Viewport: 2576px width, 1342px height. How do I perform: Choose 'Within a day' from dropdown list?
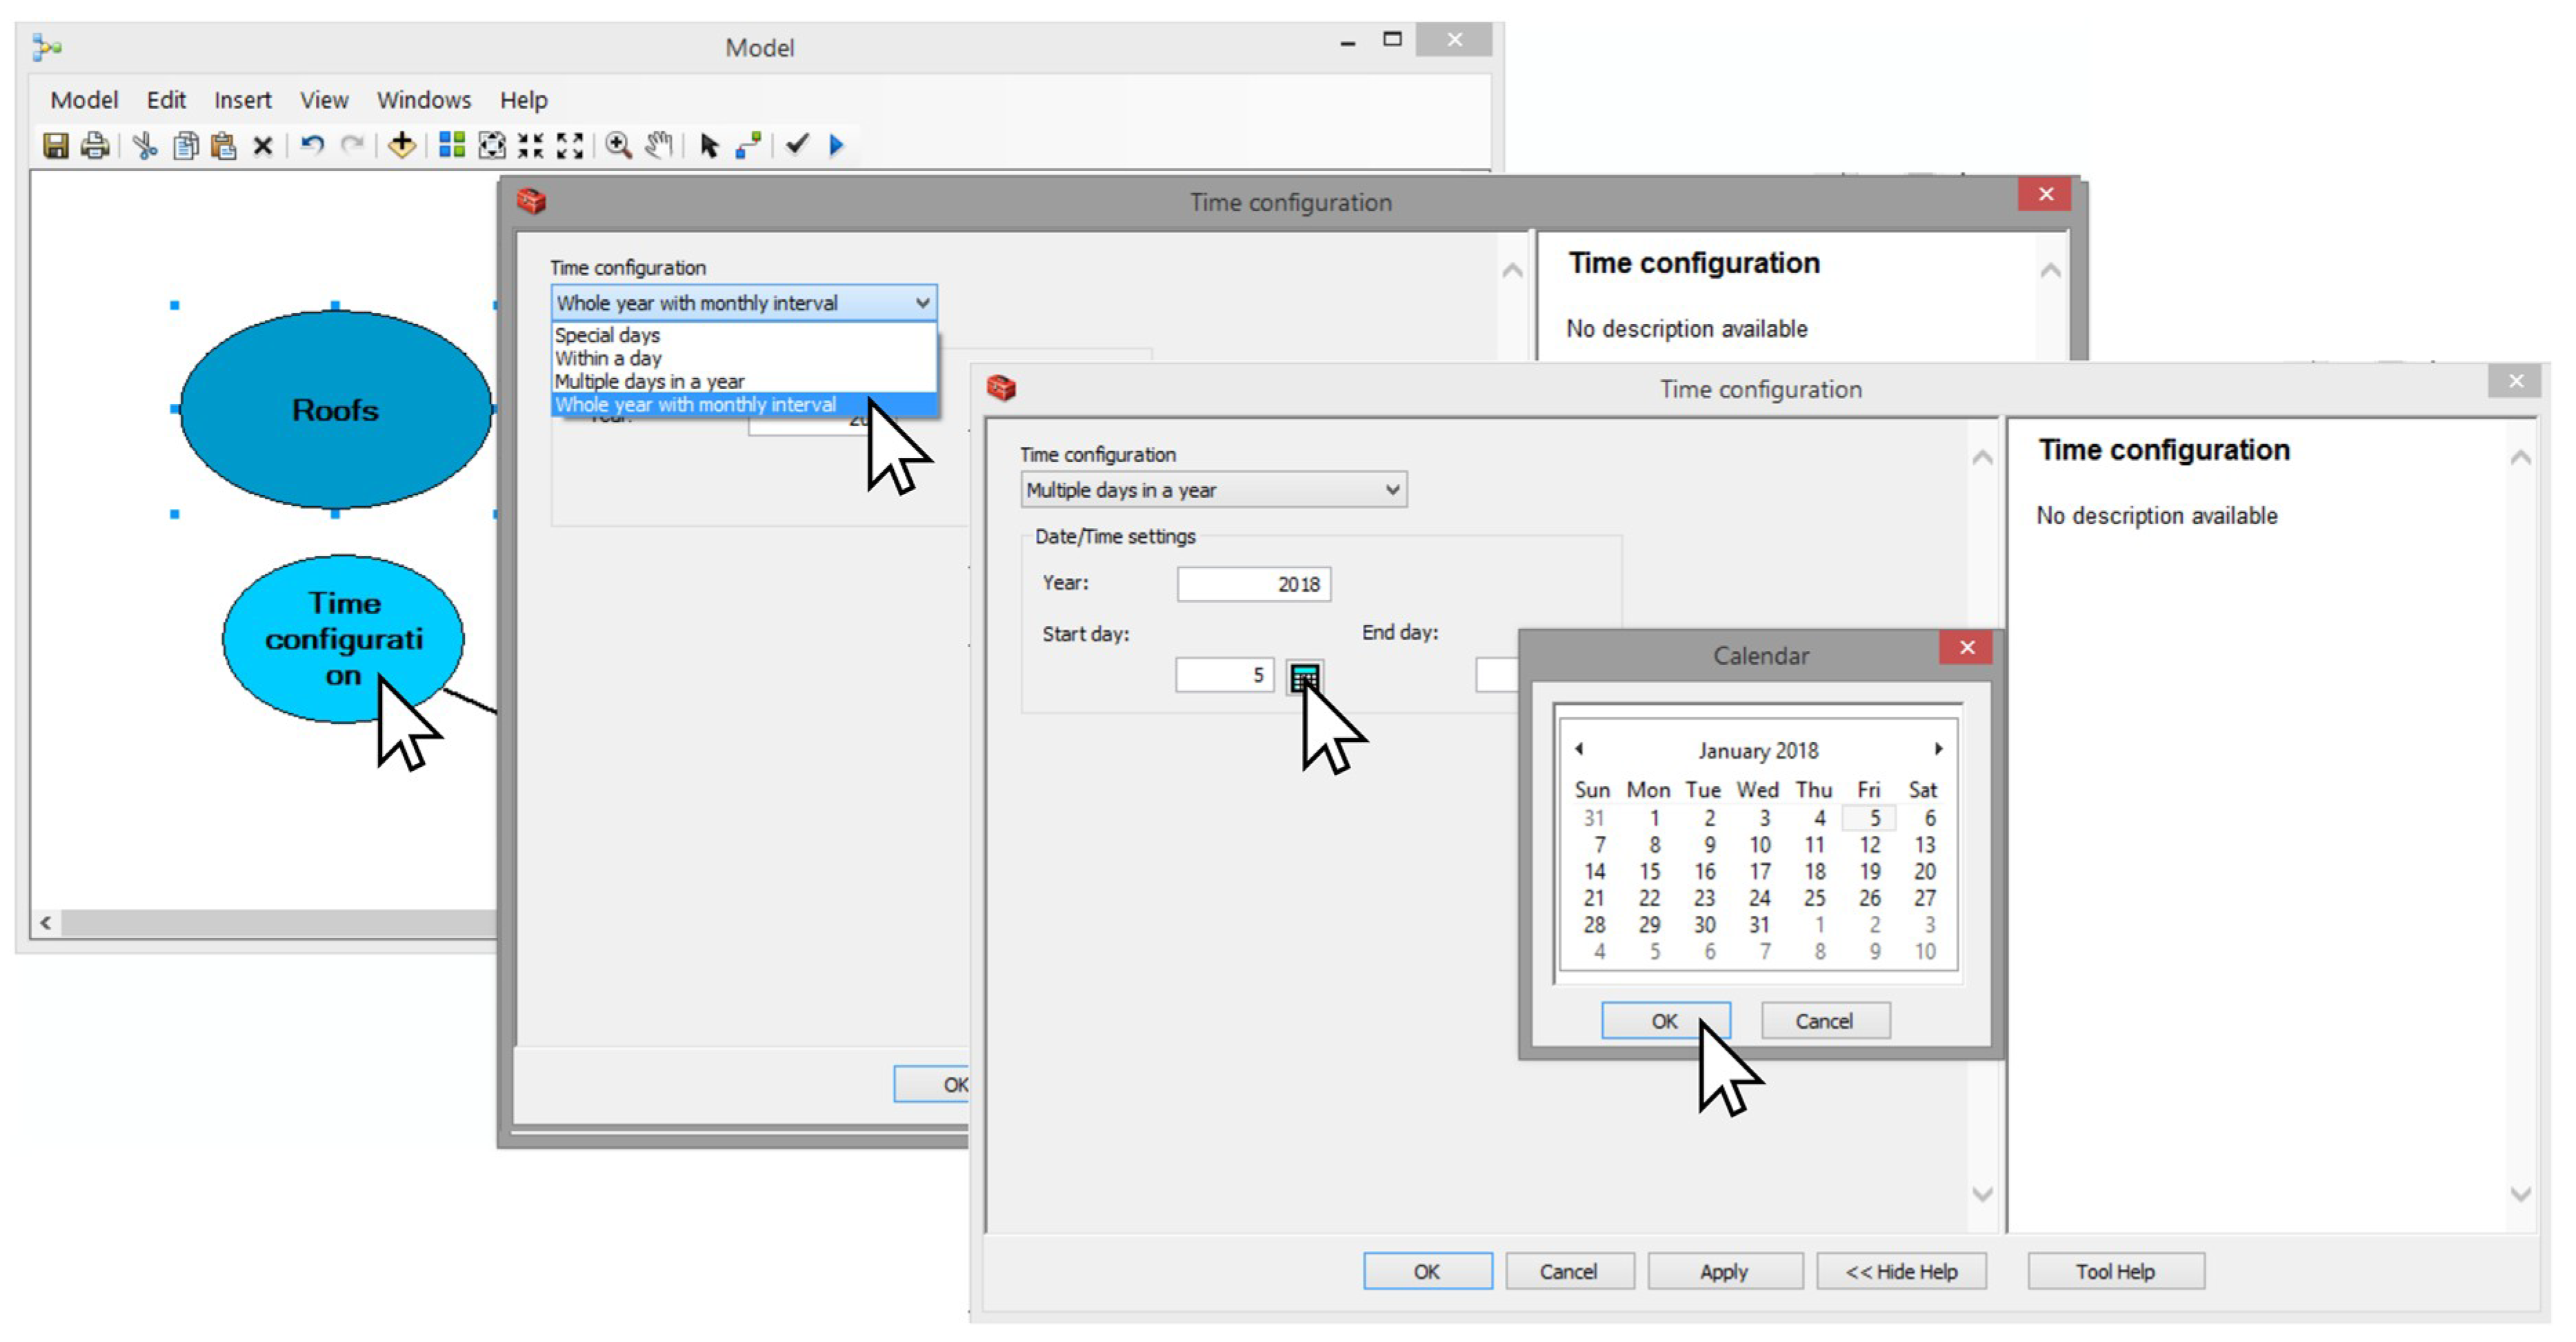[x=608, y=358]
